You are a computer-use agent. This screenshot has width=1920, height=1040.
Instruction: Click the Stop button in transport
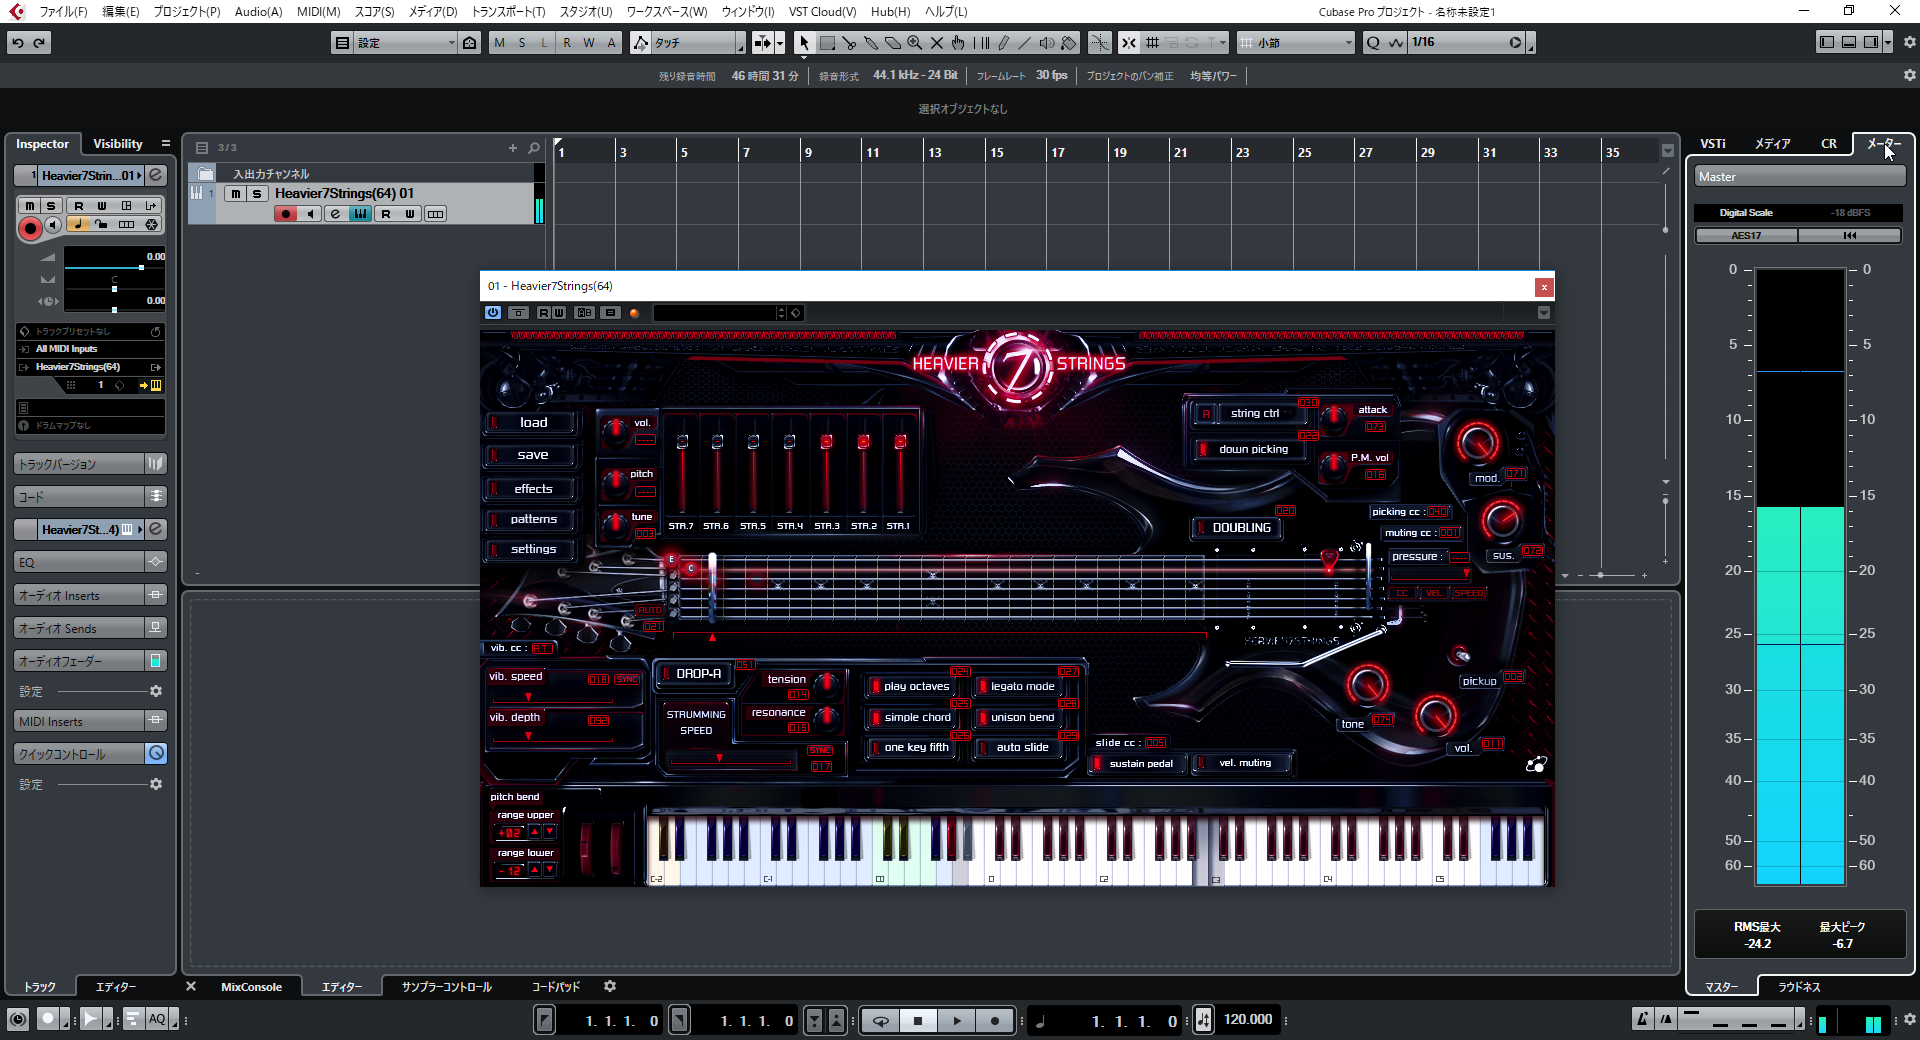point(918,1021)
